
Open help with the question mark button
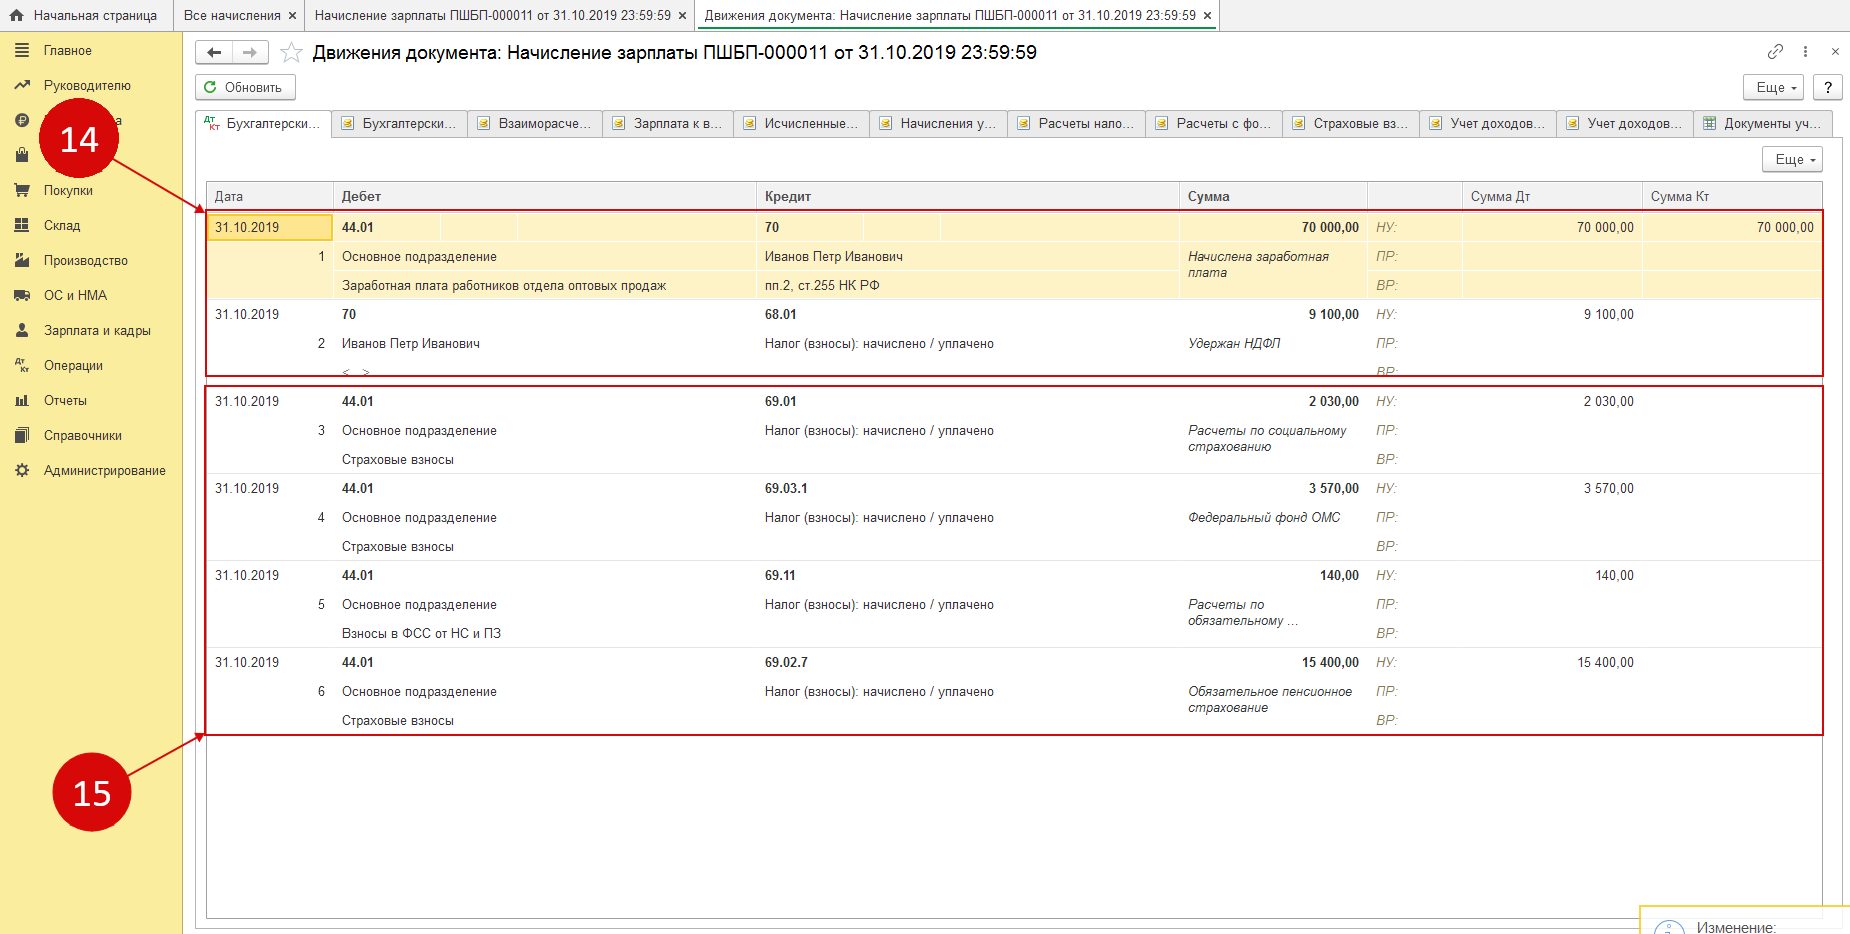pos(1828,87)
